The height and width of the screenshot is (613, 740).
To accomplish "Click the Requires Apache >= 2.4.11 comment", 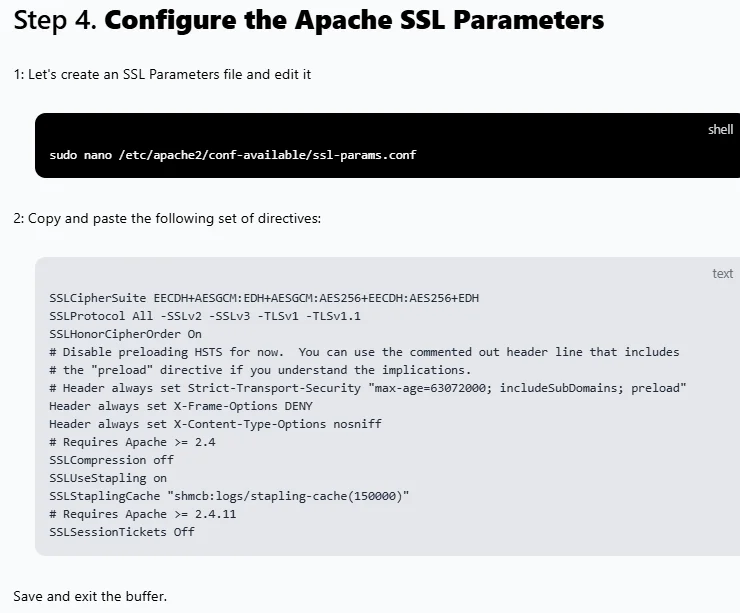I will point(143,514).
